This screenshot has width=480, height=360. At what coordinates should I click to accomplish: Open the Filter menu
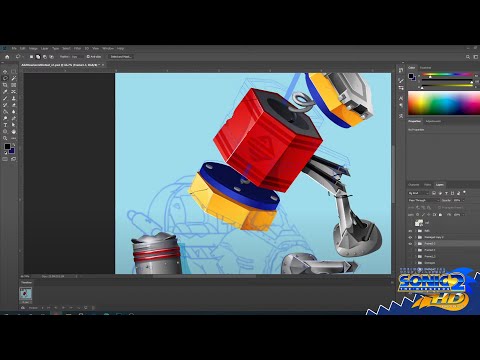click(x=77, y=48)
